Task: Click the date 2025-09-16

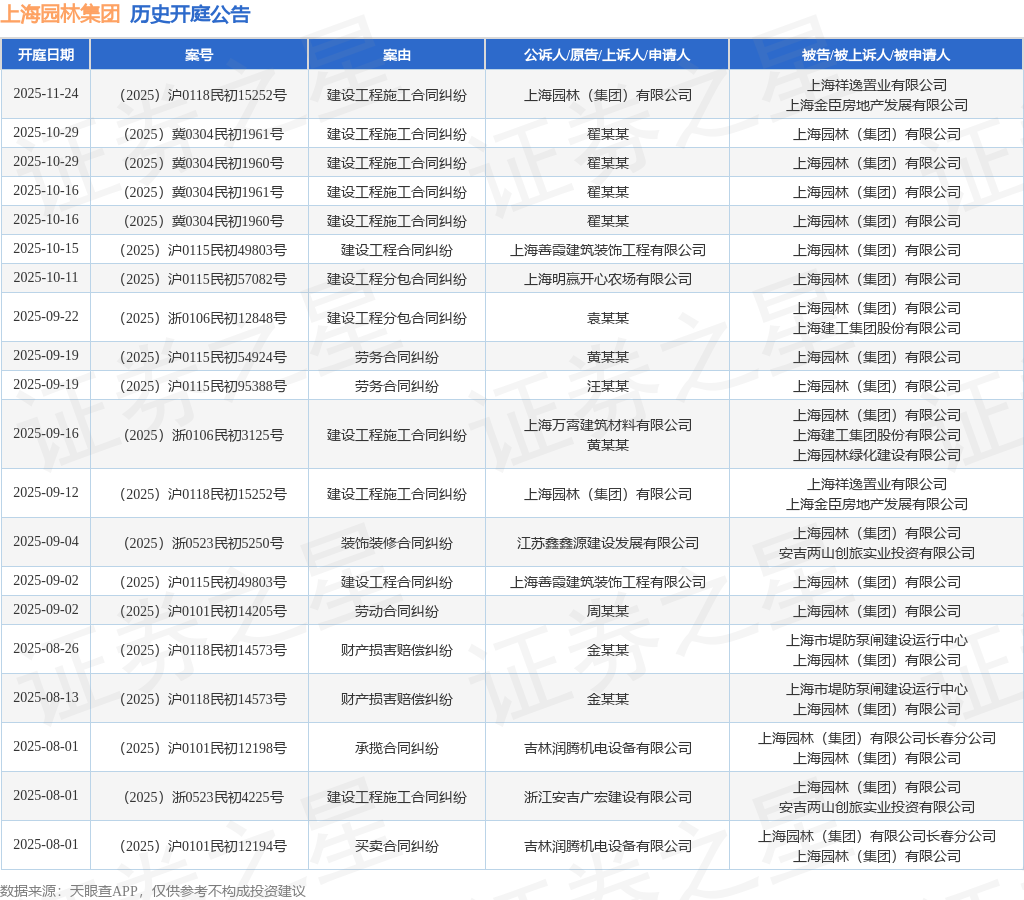Action: pos(46,434)
